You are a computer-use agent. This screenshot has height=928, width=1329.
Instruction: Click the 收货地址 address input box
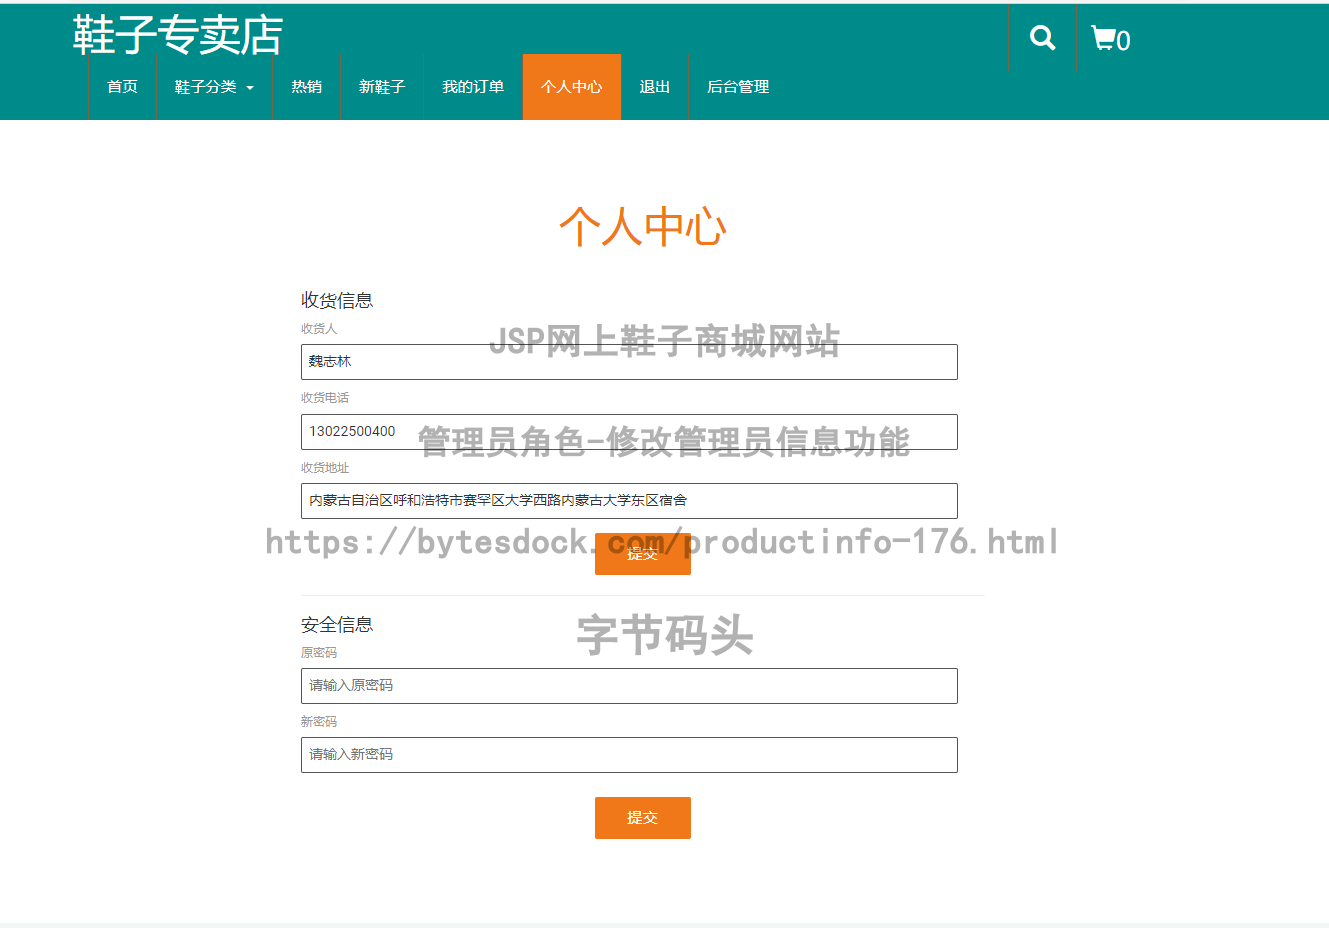pos(629,500)
